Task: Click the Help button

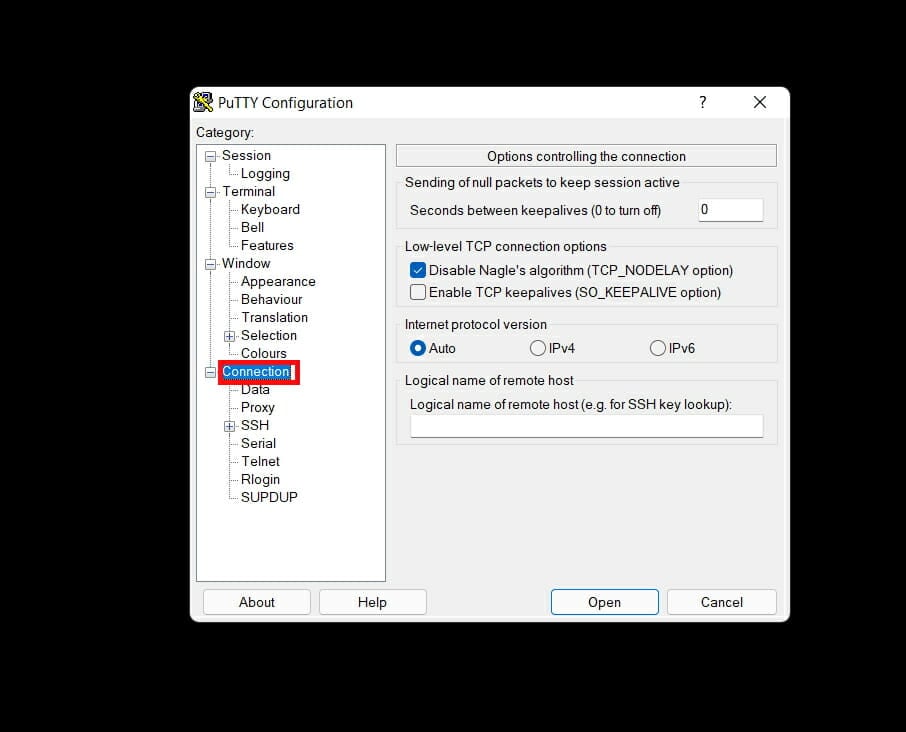Action: point(372,602)
